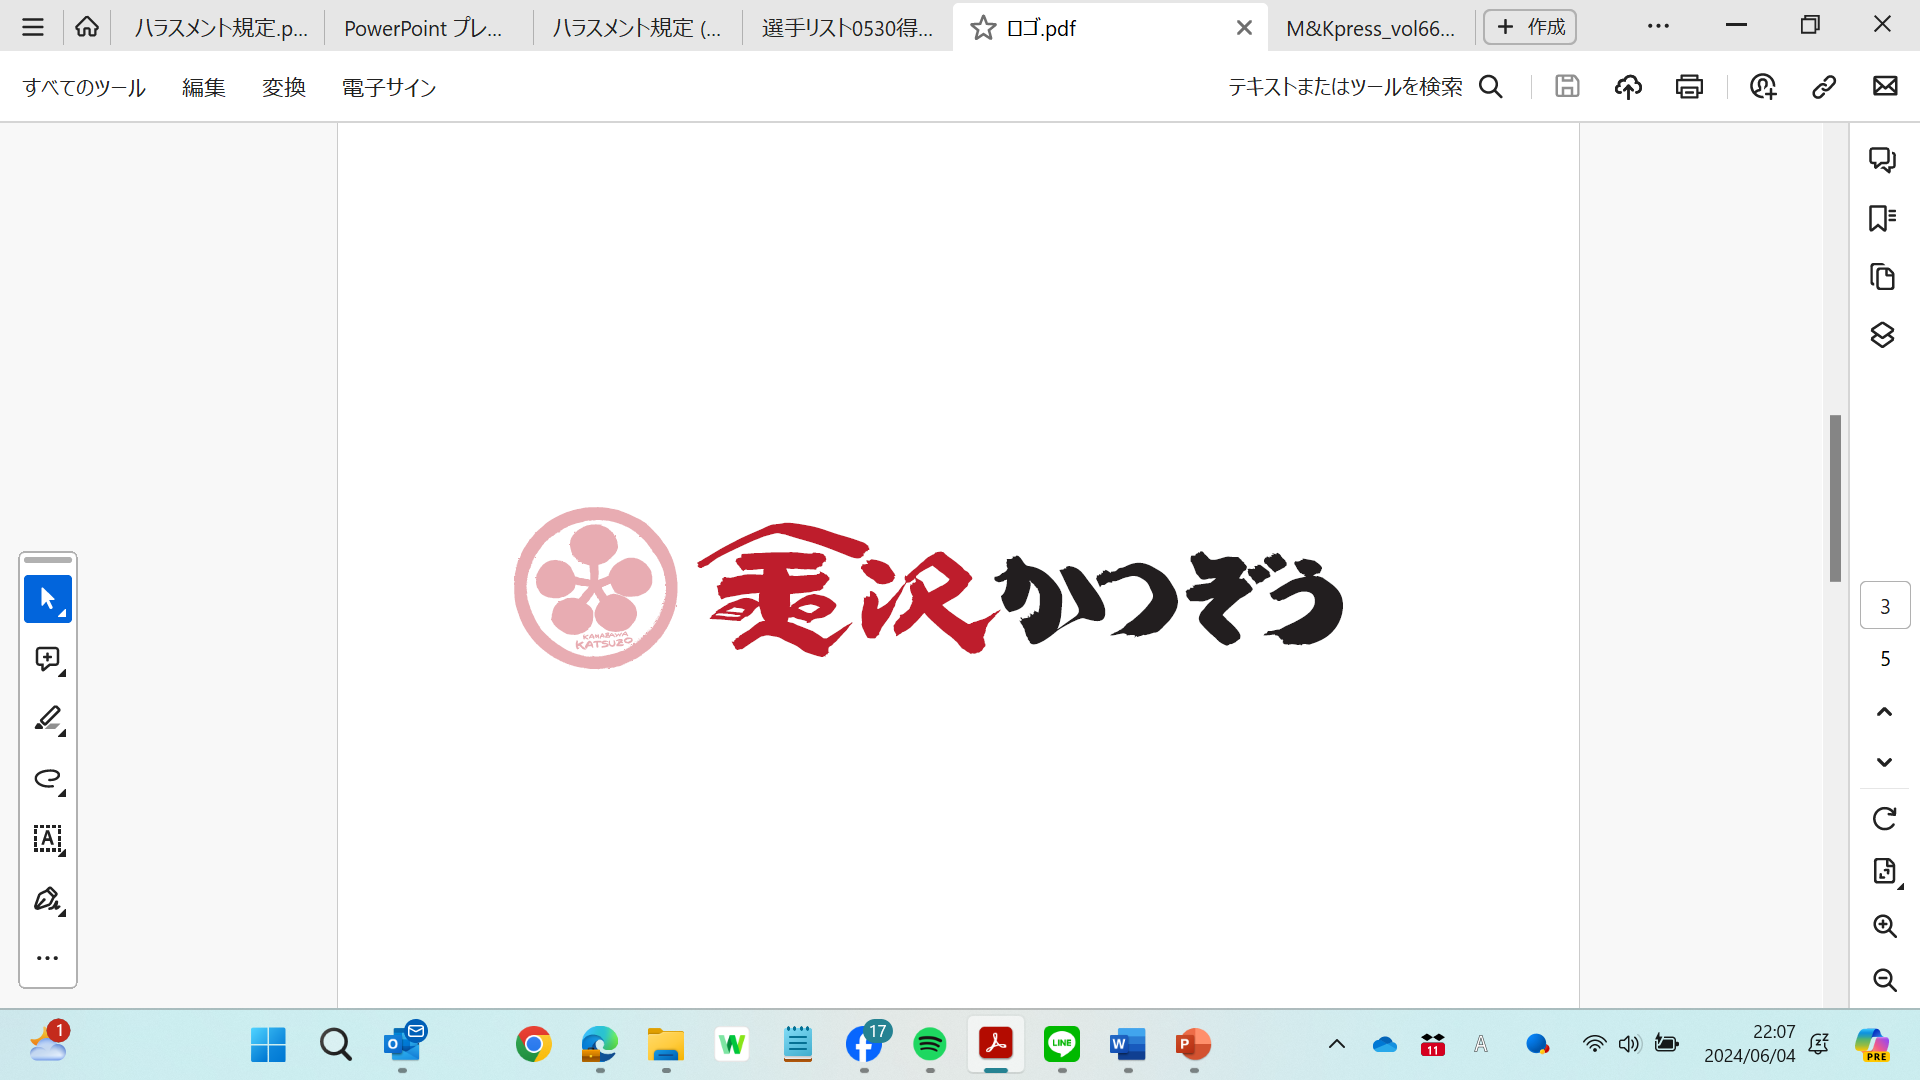
Task: Zoom in on the document
Action: tap(1885, 926)
